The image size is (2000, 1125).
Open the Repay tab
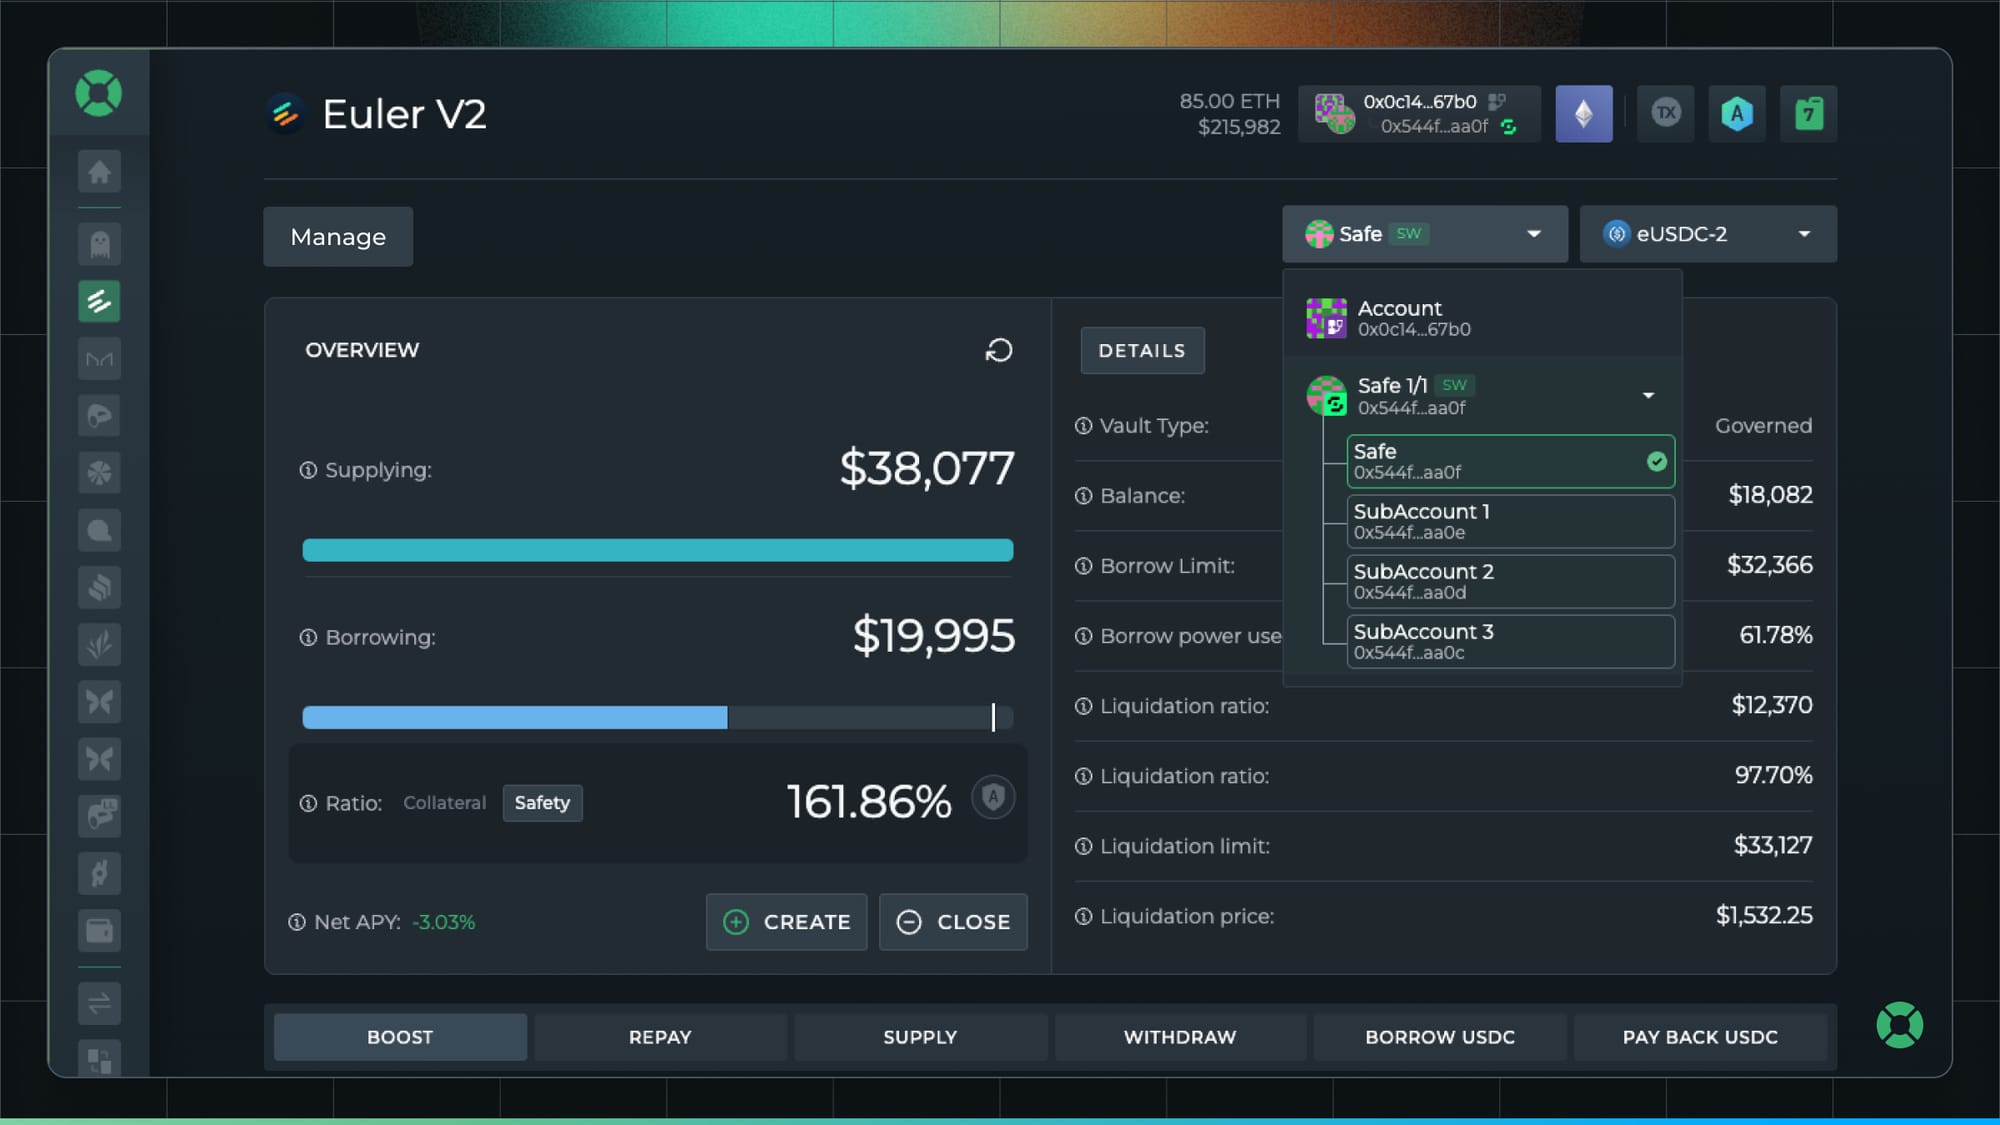(x=660, y=1037)
